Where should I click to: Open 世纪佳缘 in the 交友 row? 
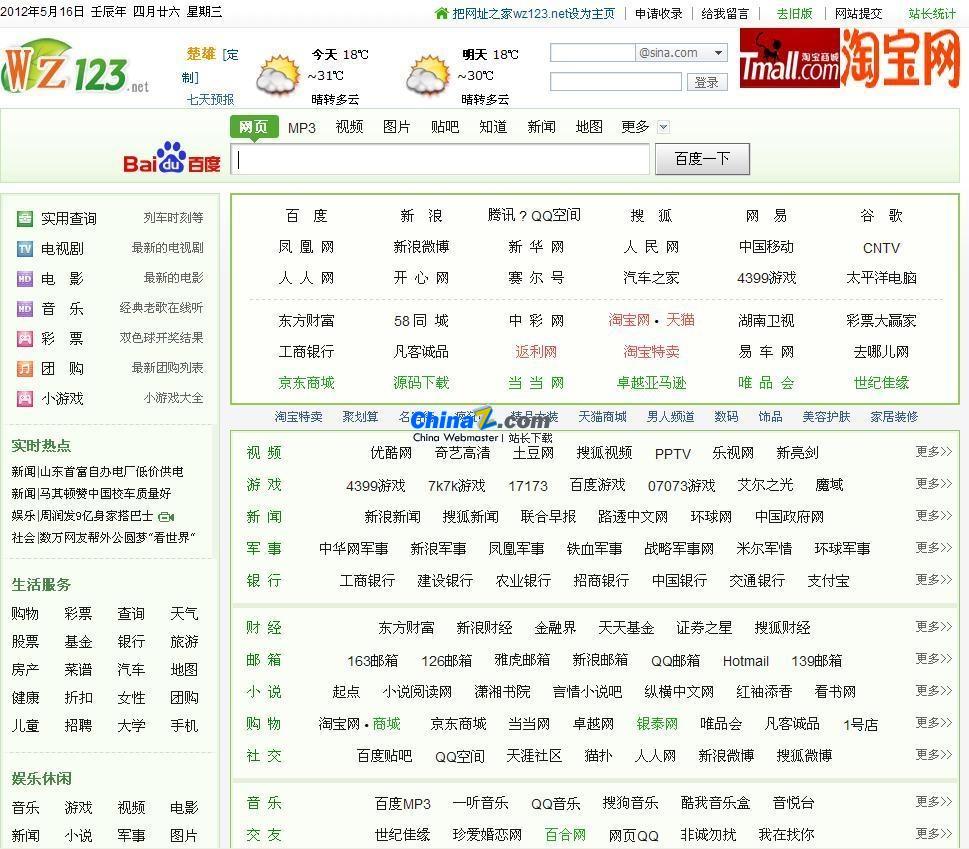[402, 835]
